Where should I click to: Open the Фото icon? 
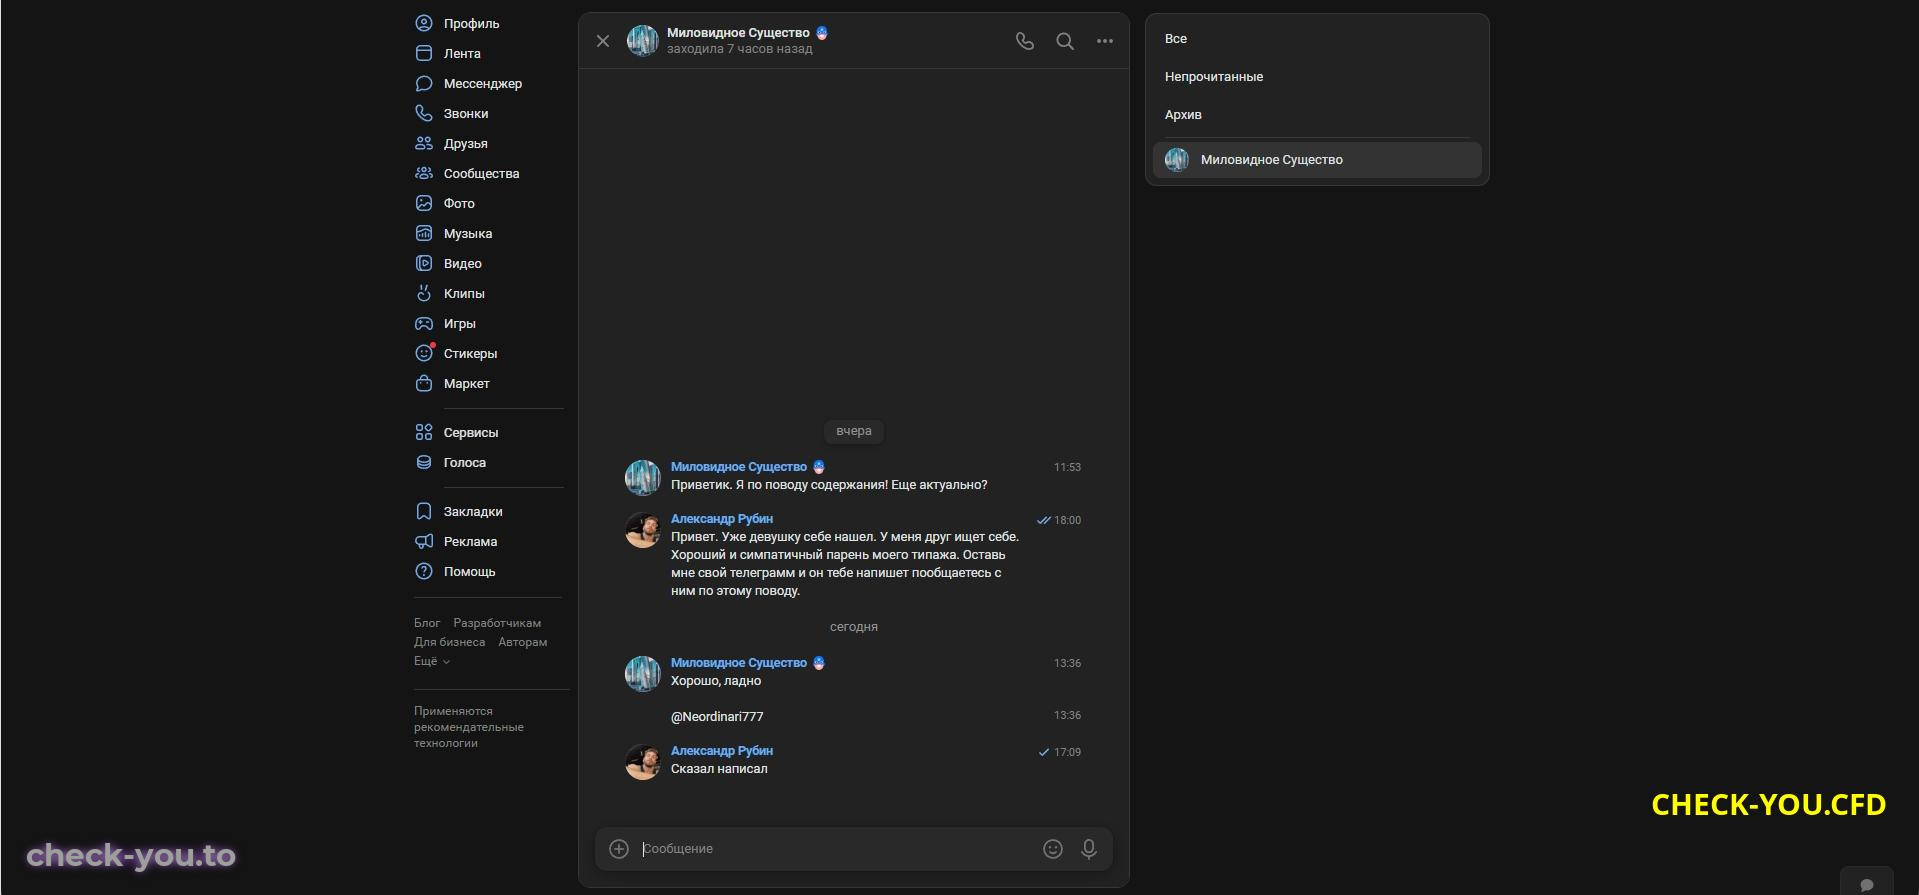click(424, 203)
